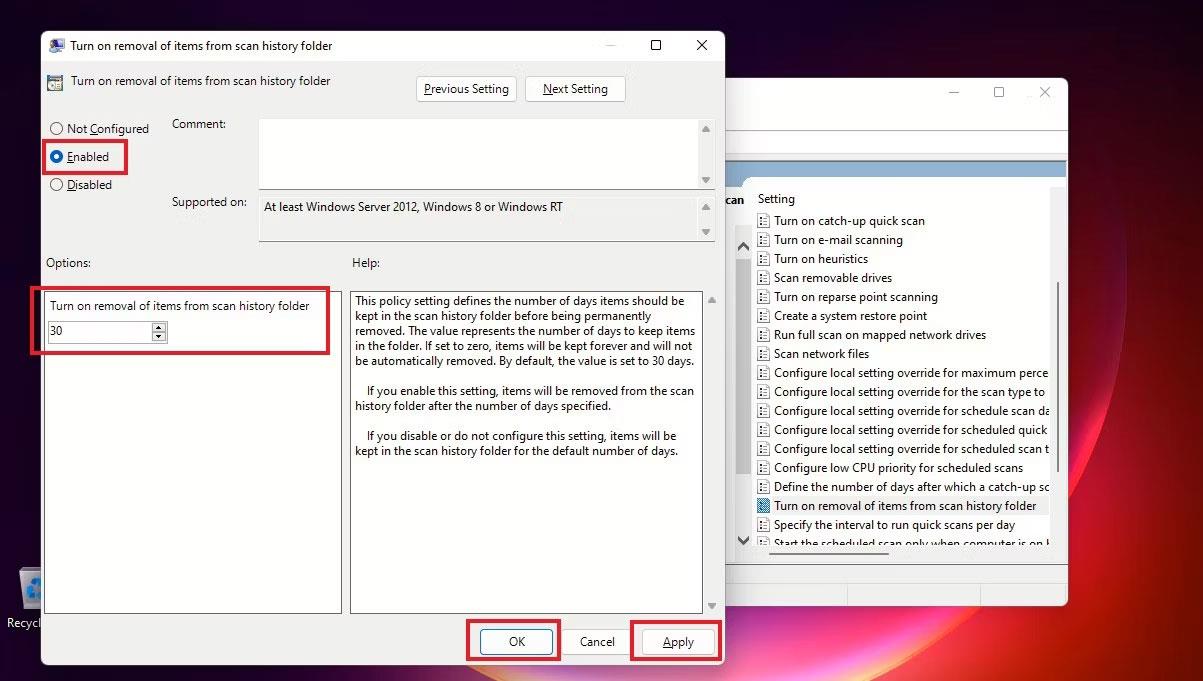1203x681 pixels.
Task: Click the icon next to Turn on catch-up quick scan
Action: point(764,221)
